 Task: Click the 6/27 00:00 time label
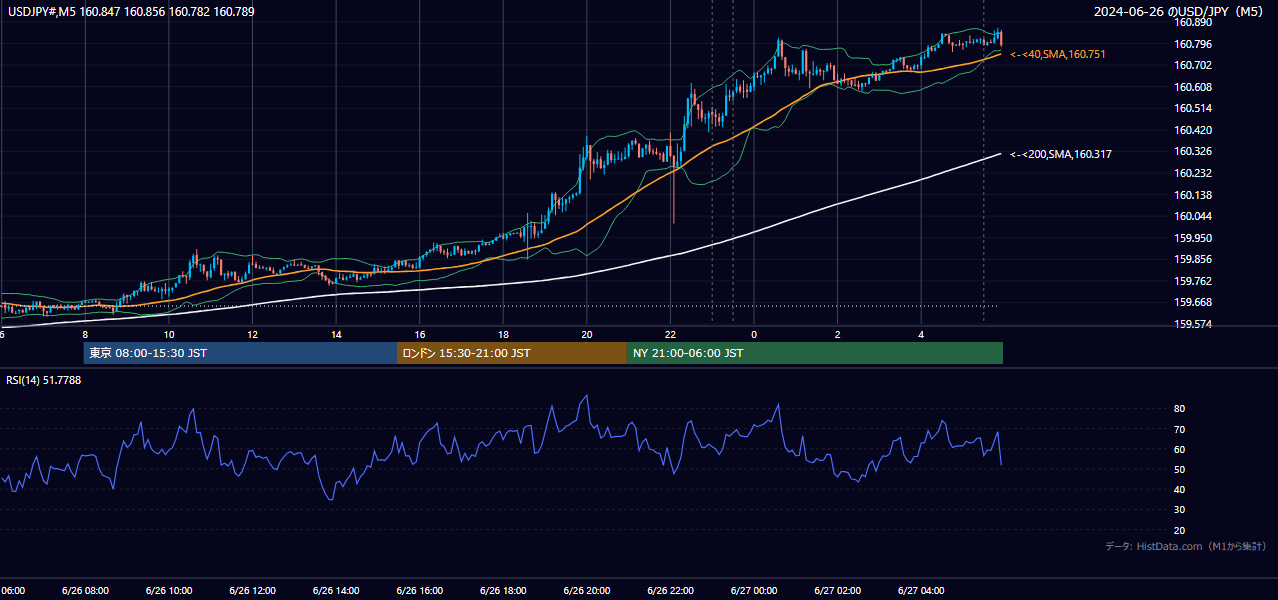click(x=754, y=590)
